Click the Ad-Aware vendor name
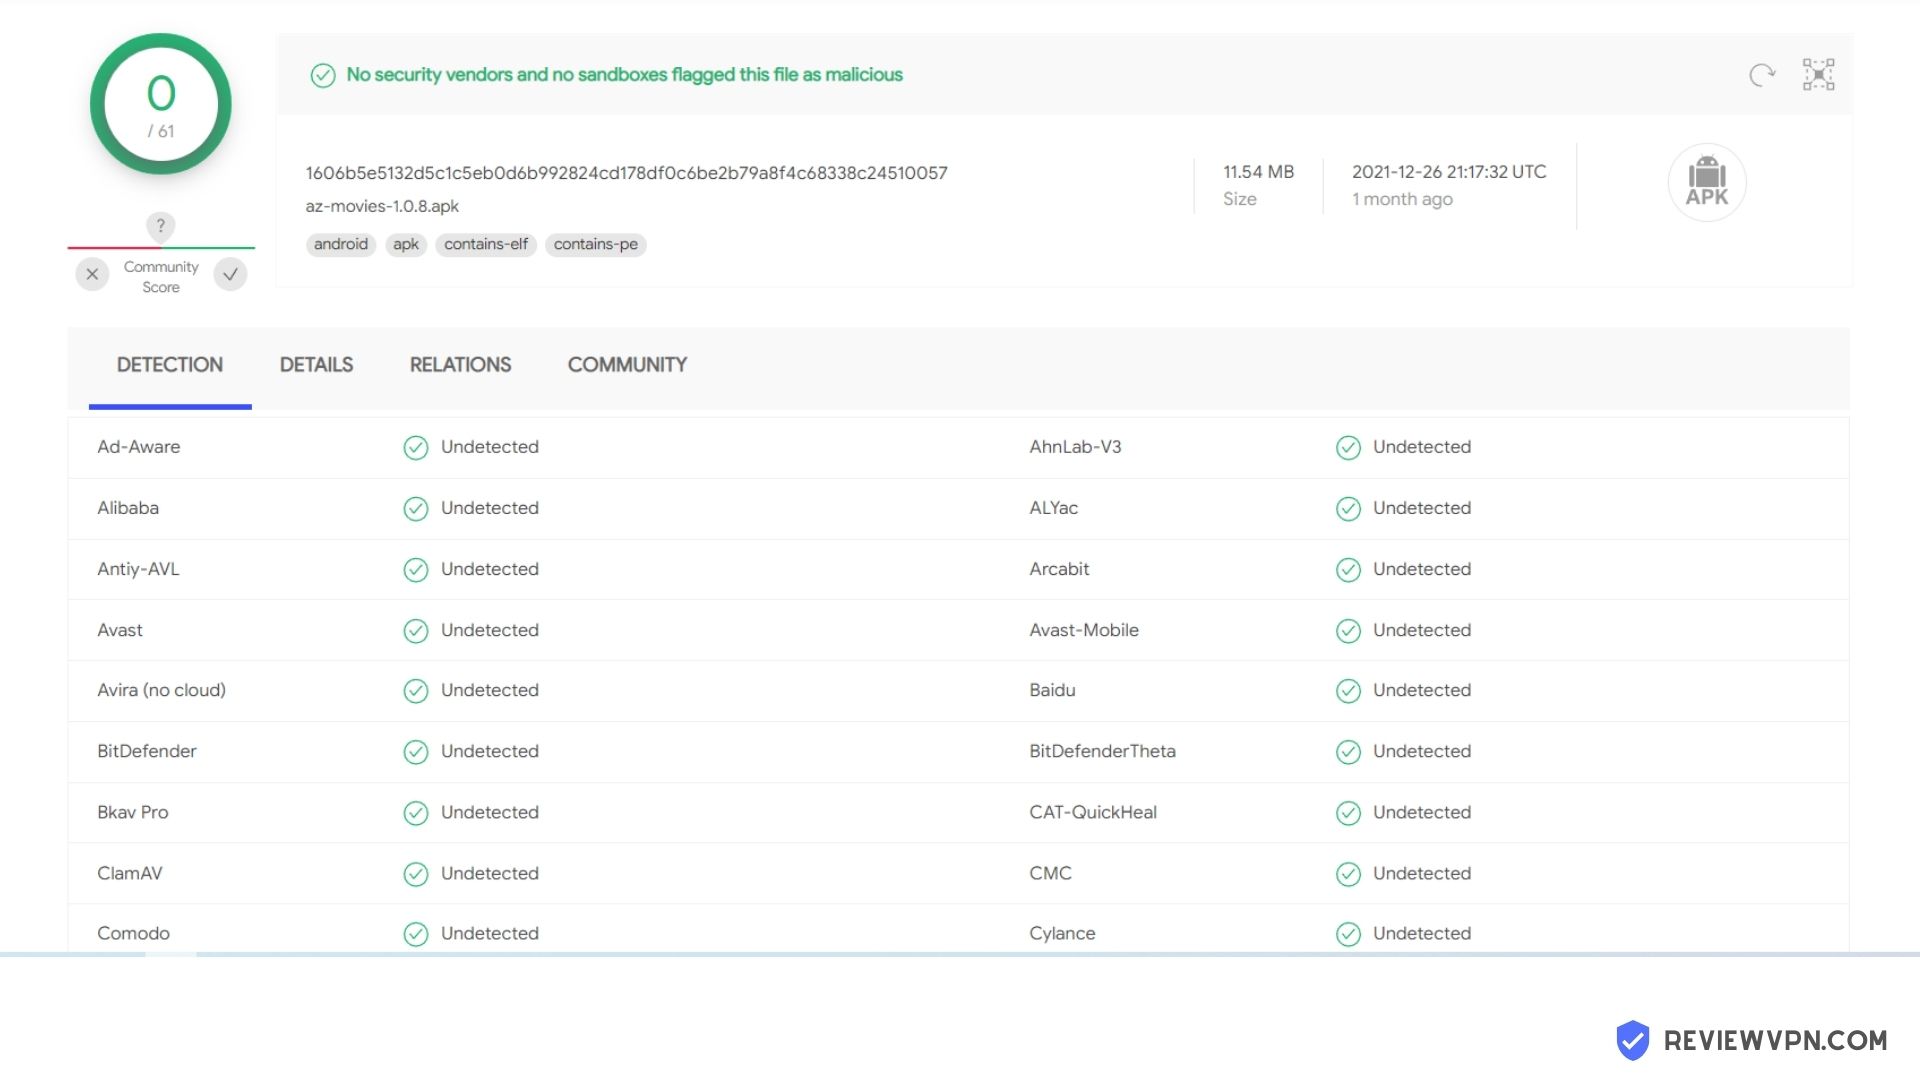The image size is (1920, 1080). click(x=139, y=447)
